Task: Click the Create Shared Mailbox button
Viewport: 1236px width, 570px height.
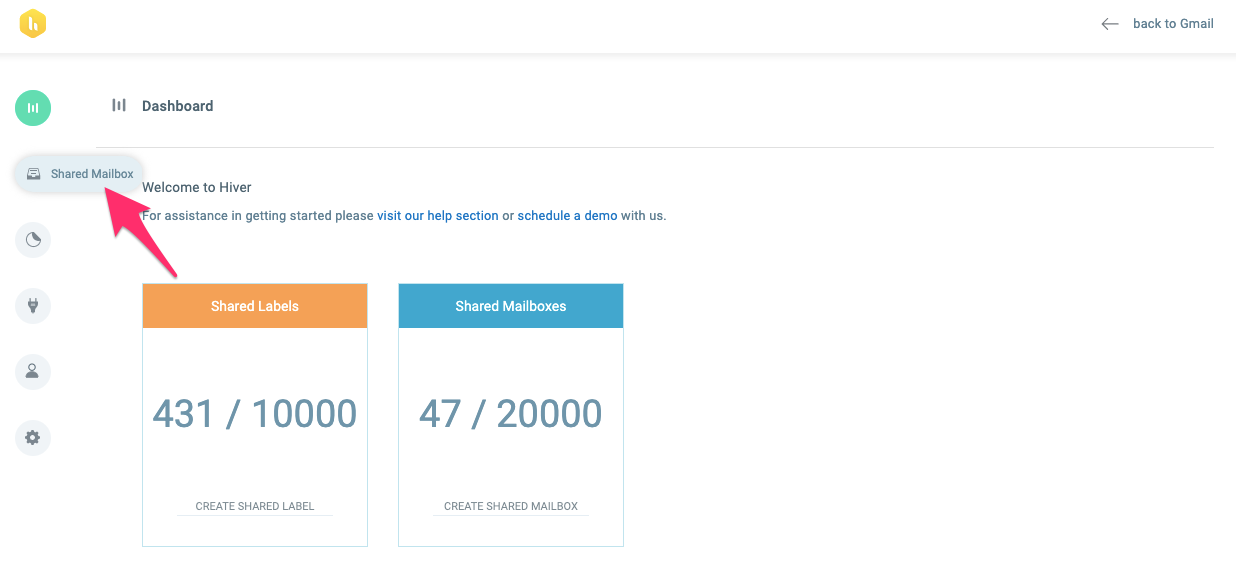Action: (511, 506)
